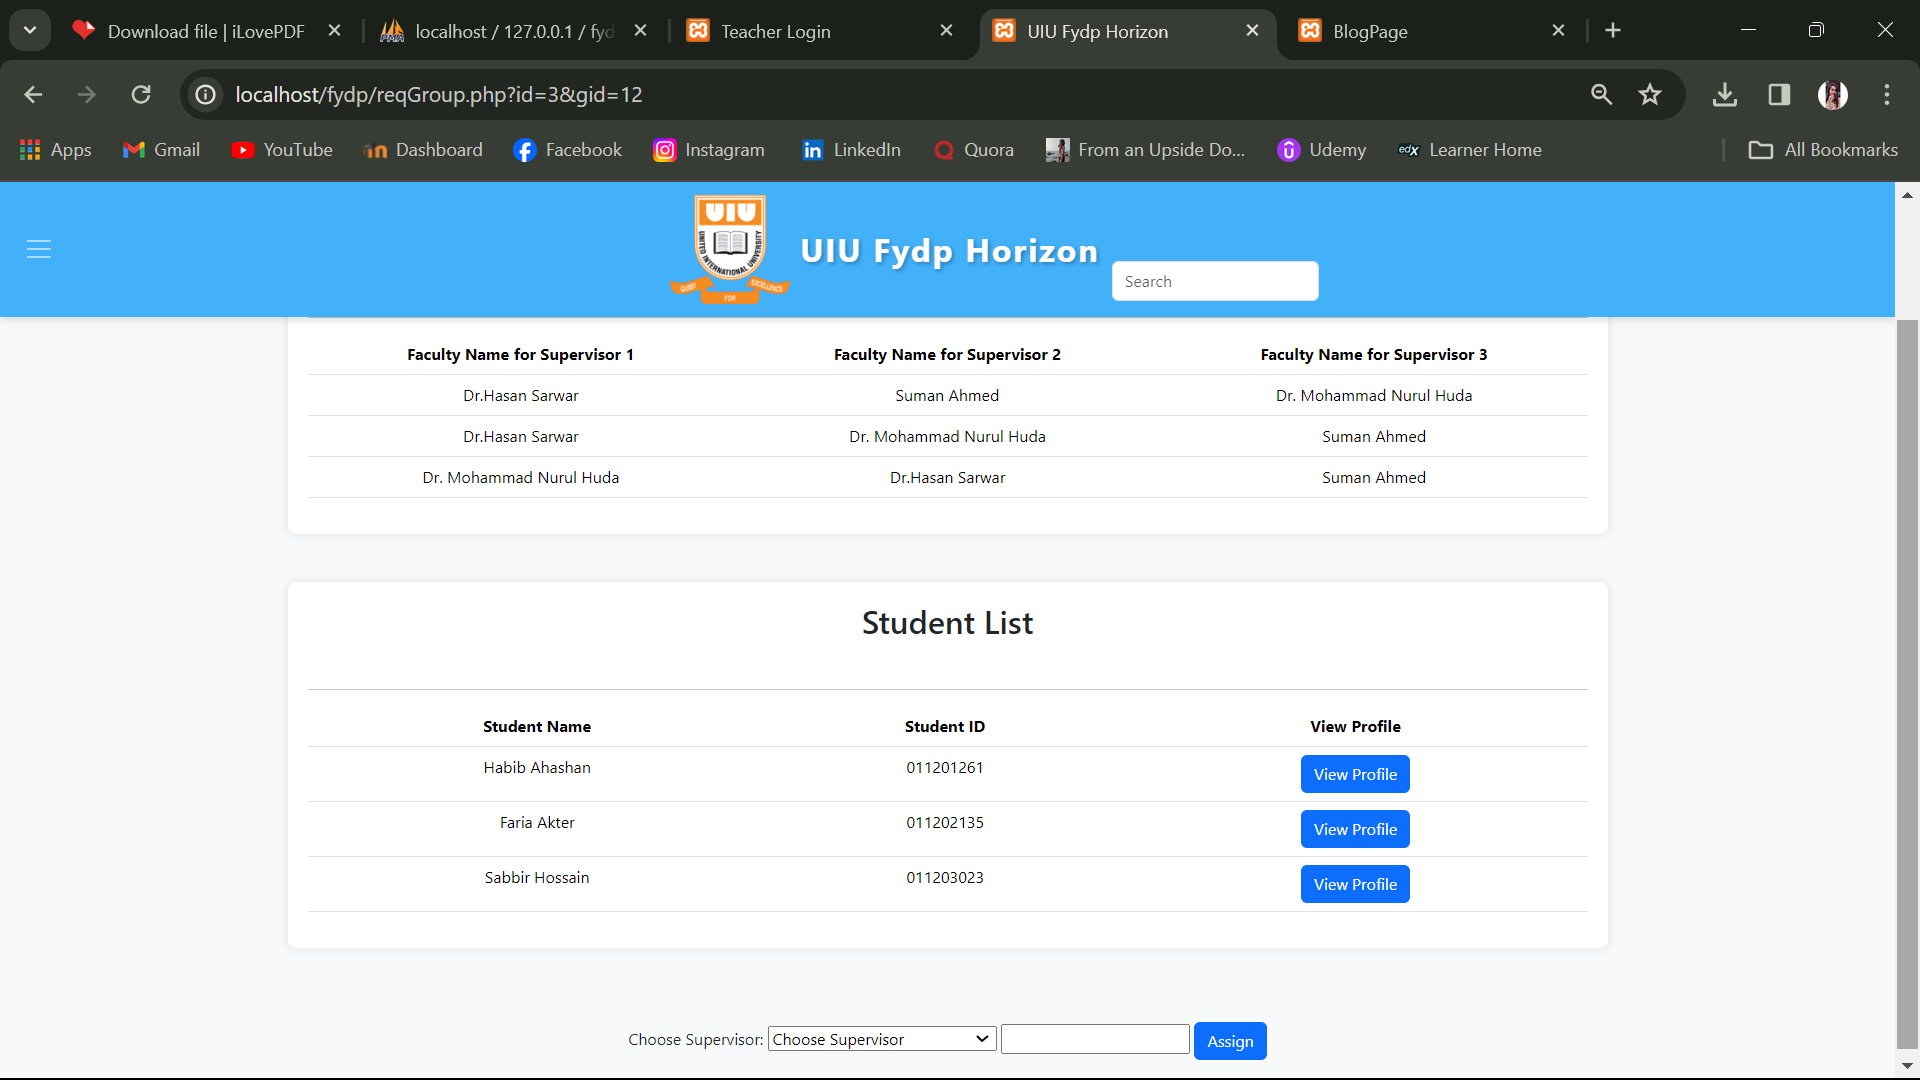Go back to previous page
This screenshot has width=1920, height=1080.
pyautogui.click(x=33, y=94)
